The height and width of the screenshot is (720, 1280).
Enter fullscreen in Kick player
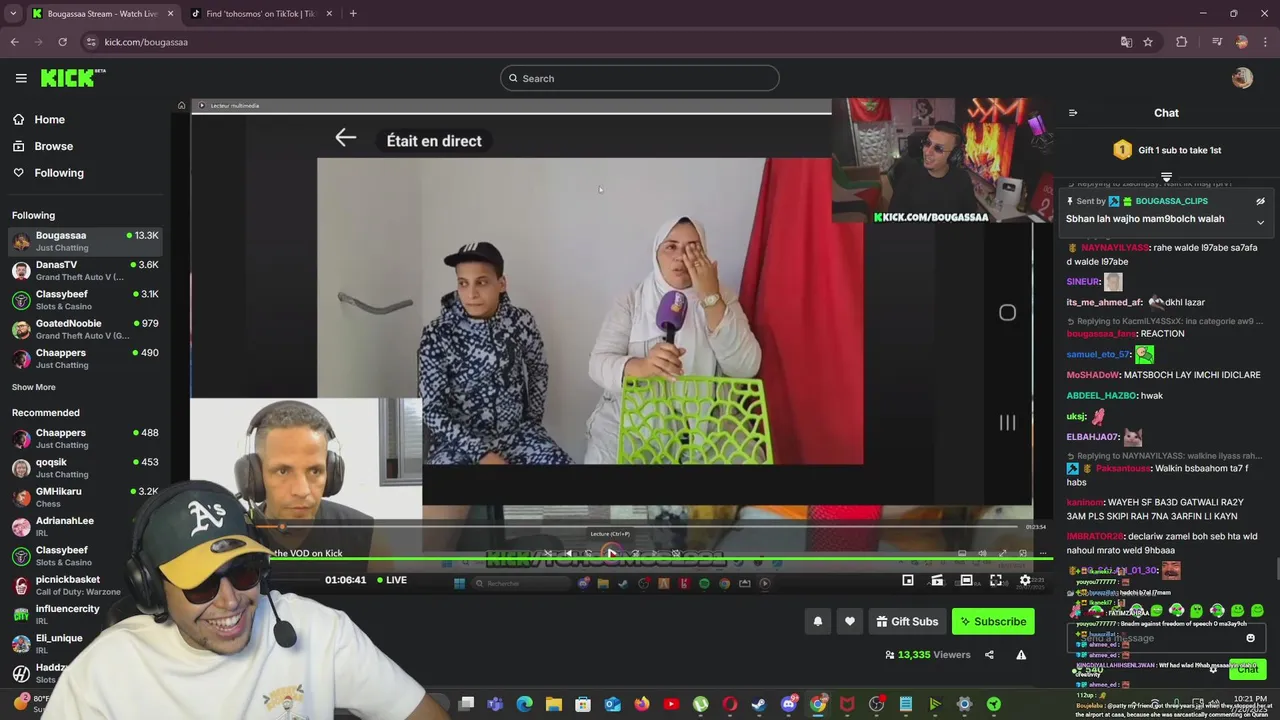pos(996,580)
